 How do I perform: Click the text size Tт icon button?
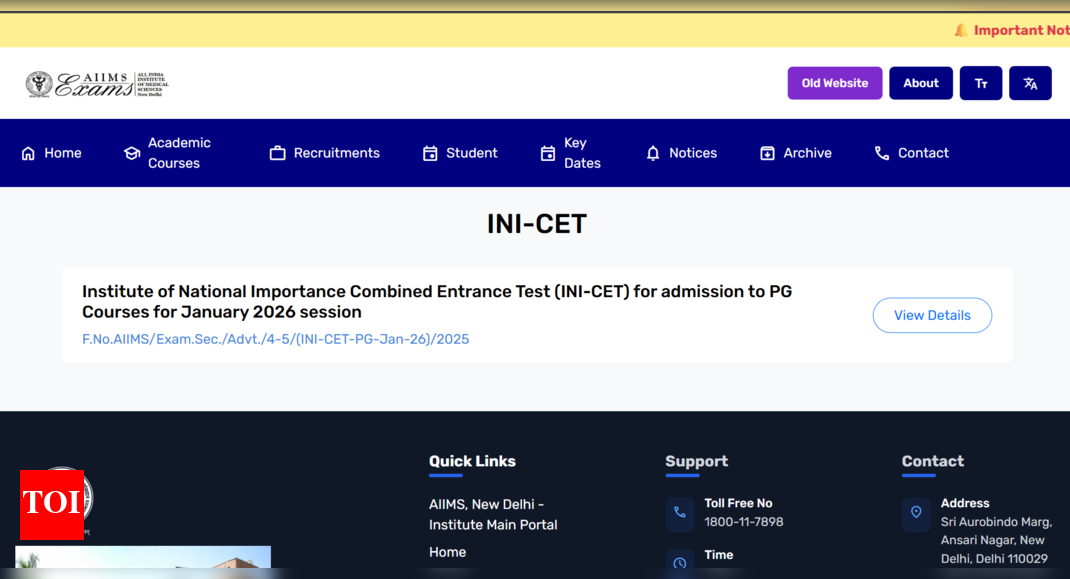click(x=980, y=83)
